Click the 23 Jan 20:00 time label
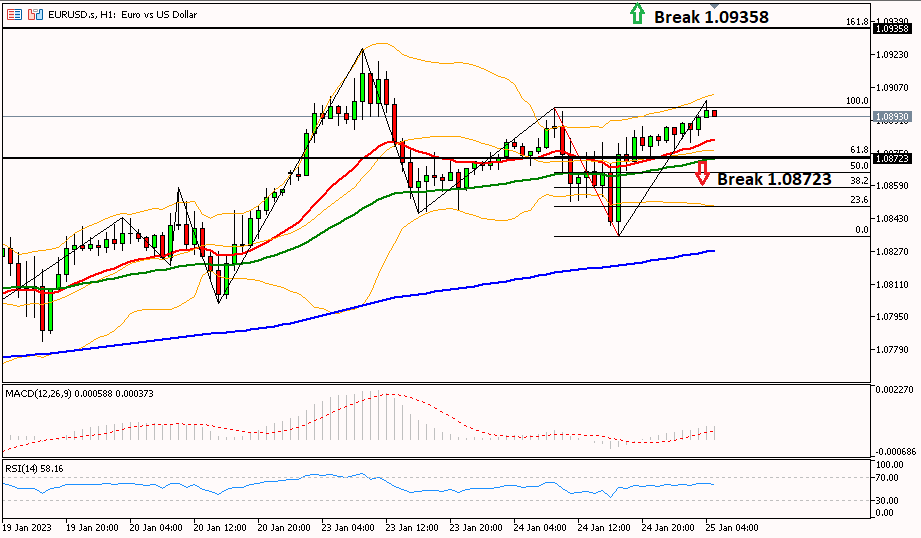921x538 pixels. pos(476,527)
